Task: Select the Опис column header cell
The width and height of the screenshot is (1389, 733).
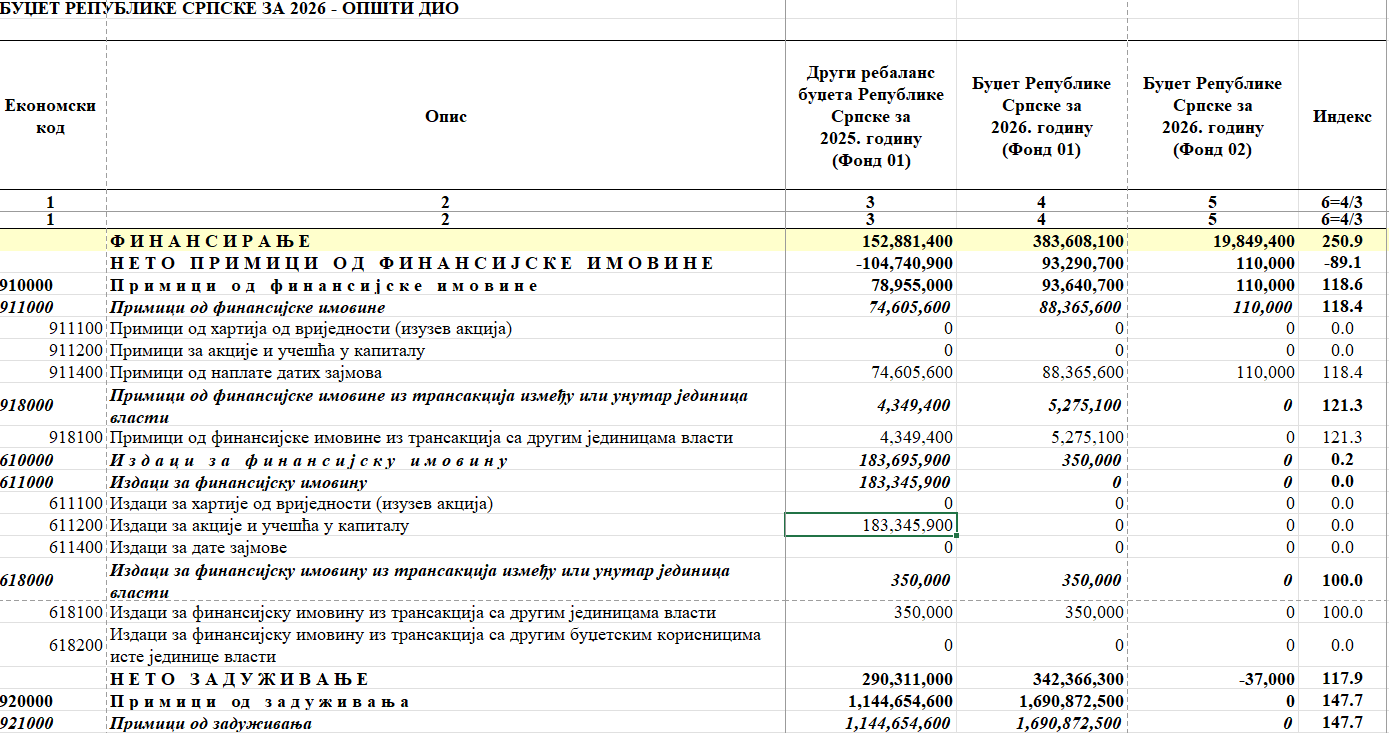Action: pos(445,116)
